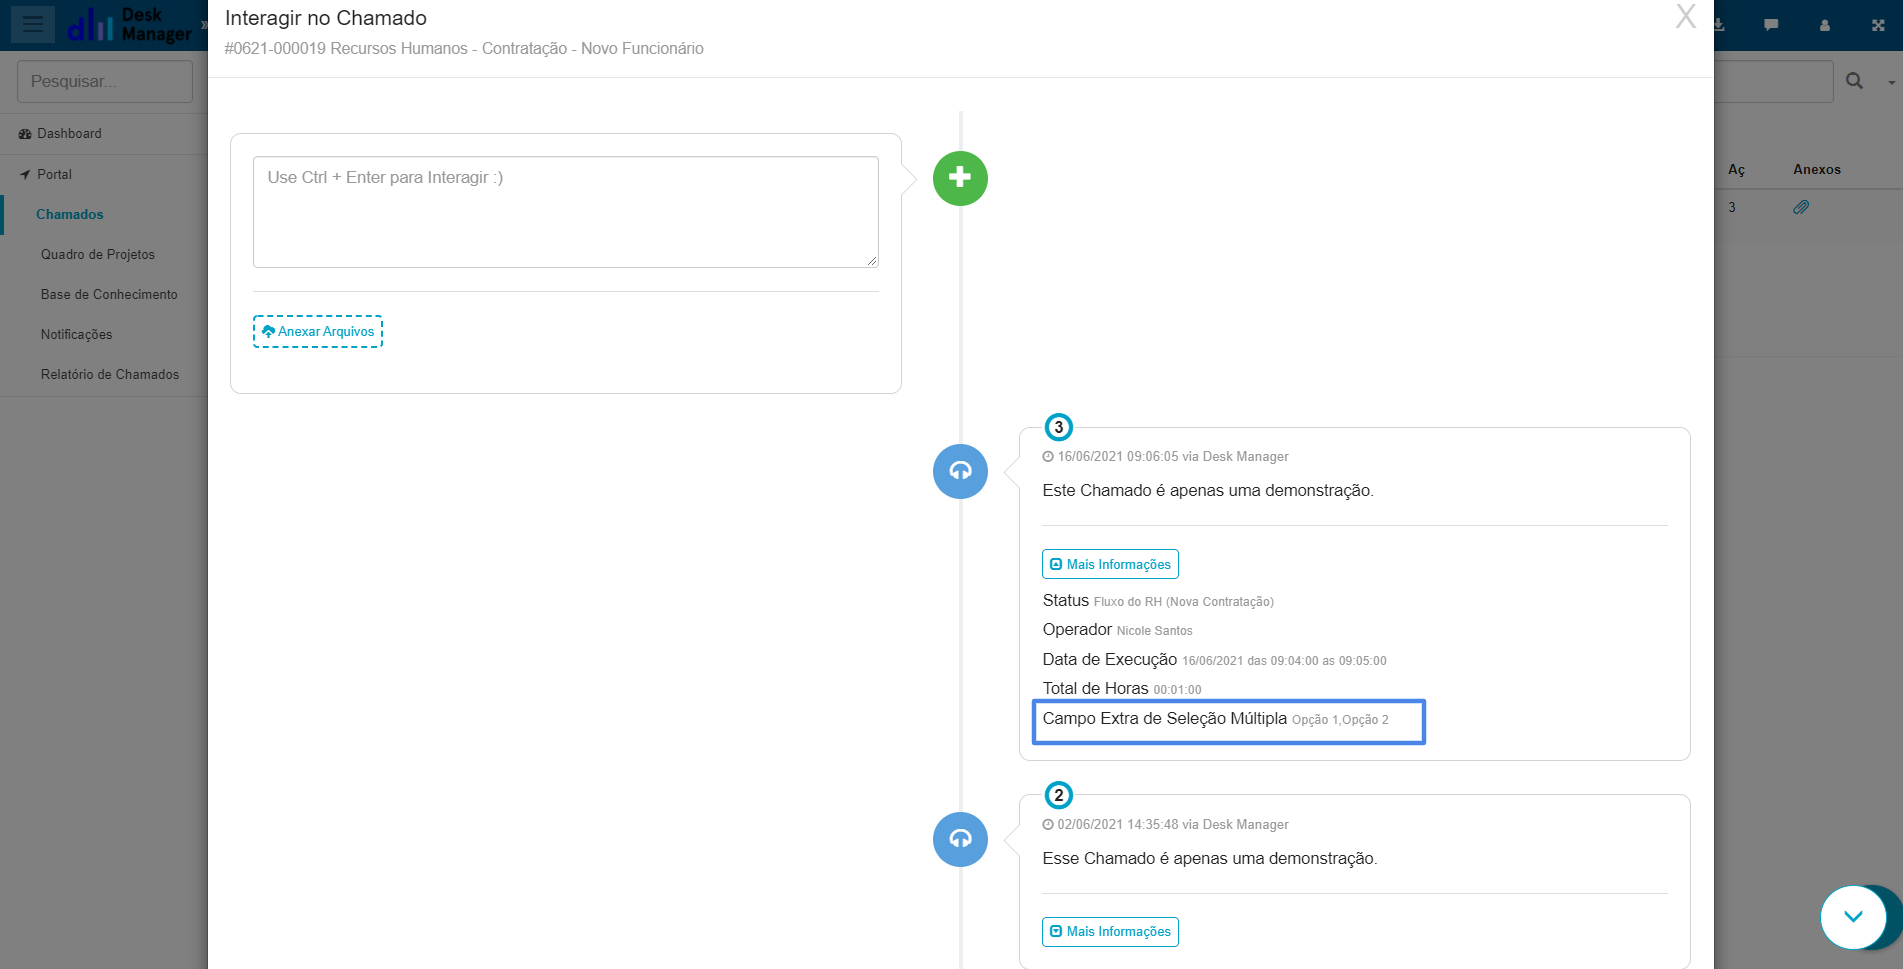
Task: Click the Pesquisar search field in the sidebar
Action: pyautogui.click(x=105, y=81)
